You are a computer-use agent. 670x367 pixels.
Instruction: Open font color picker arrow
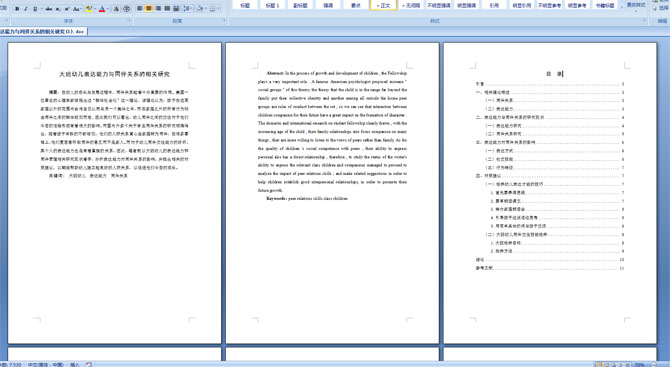[x=108, y=9]
